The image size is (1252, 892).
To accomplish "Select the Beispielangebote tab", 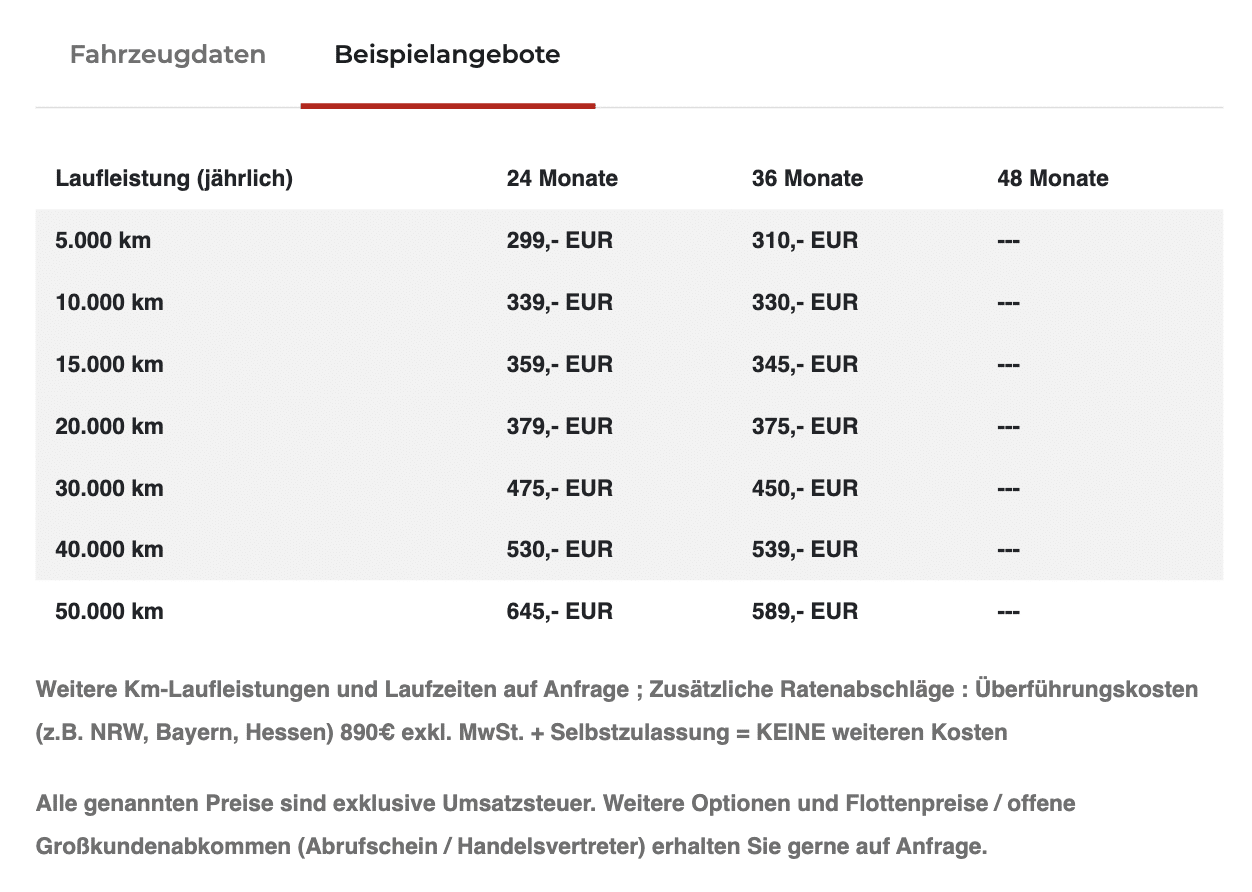I will click(x=447, y=54).
